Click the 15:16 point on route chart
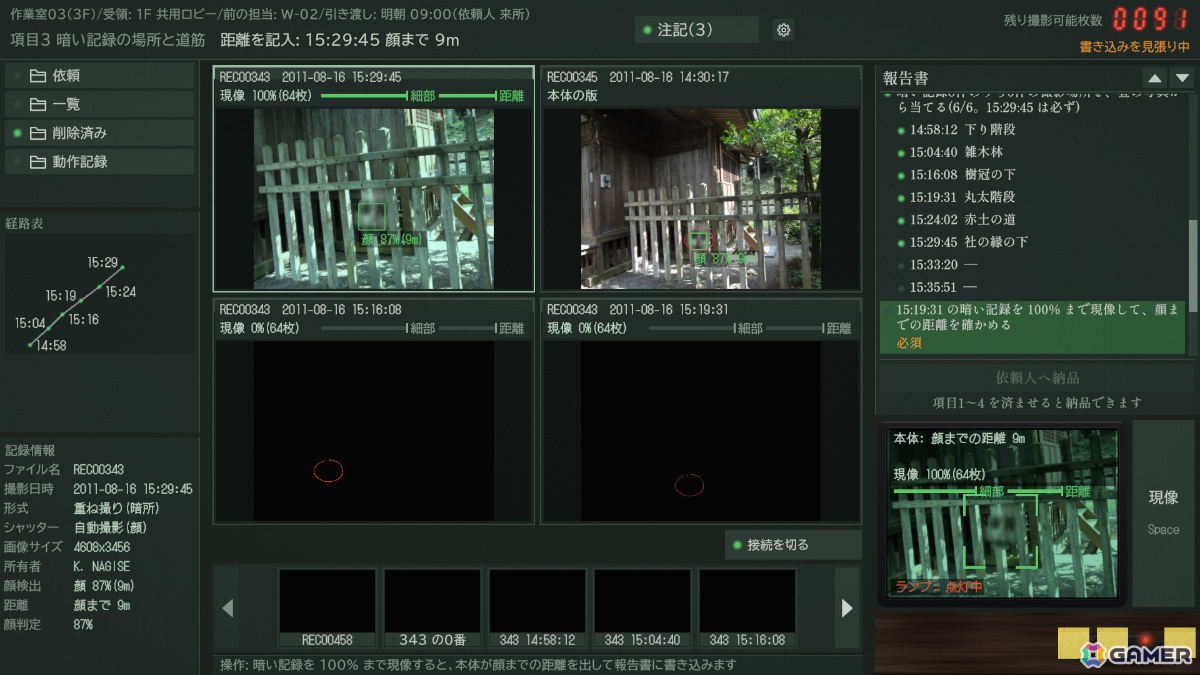 (62, 315)
